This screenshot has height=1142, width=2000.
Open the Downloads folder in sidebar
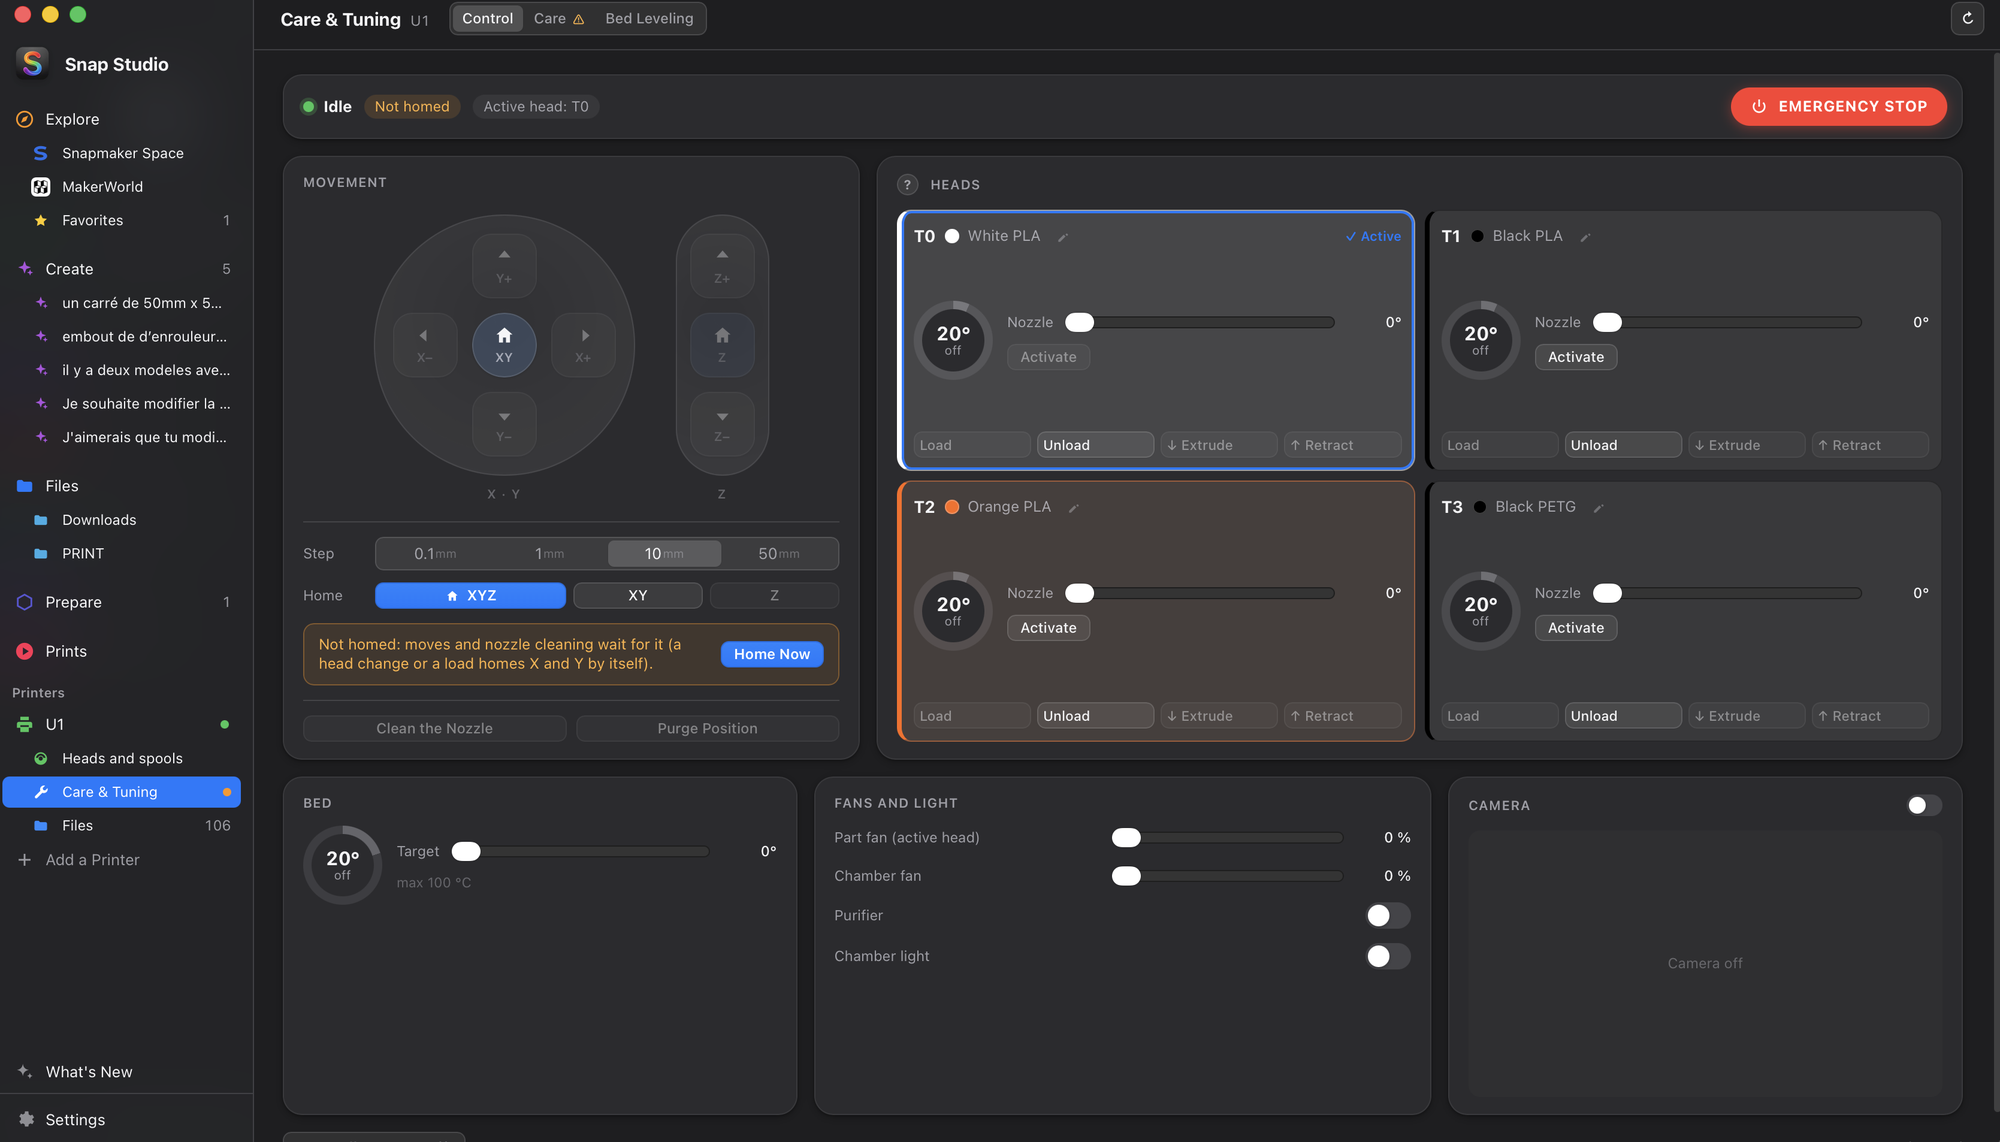point(122,520)
